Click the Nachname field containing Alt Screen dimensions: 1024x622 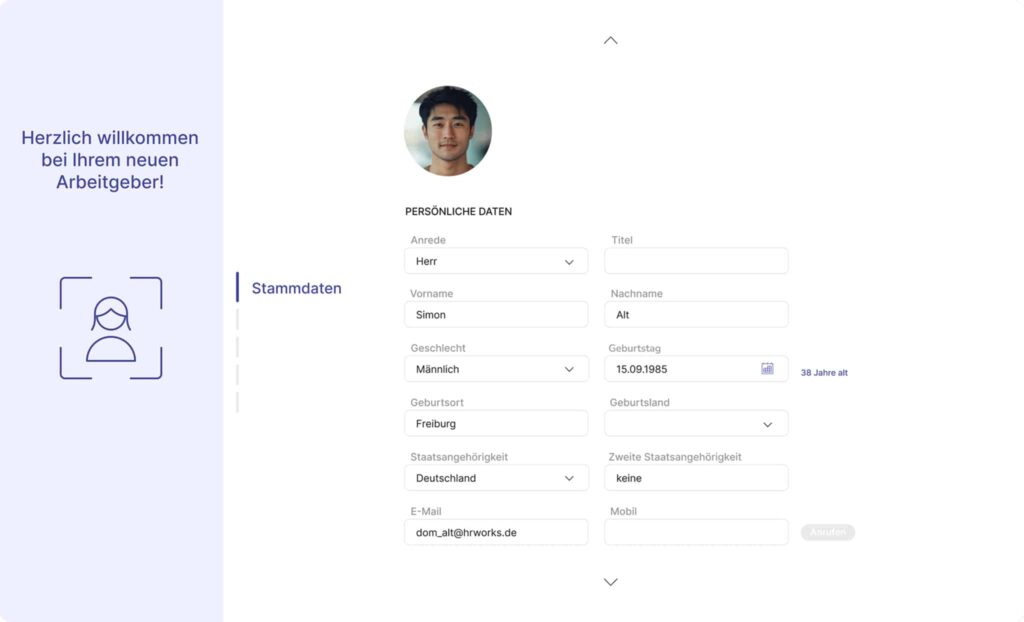696,315
